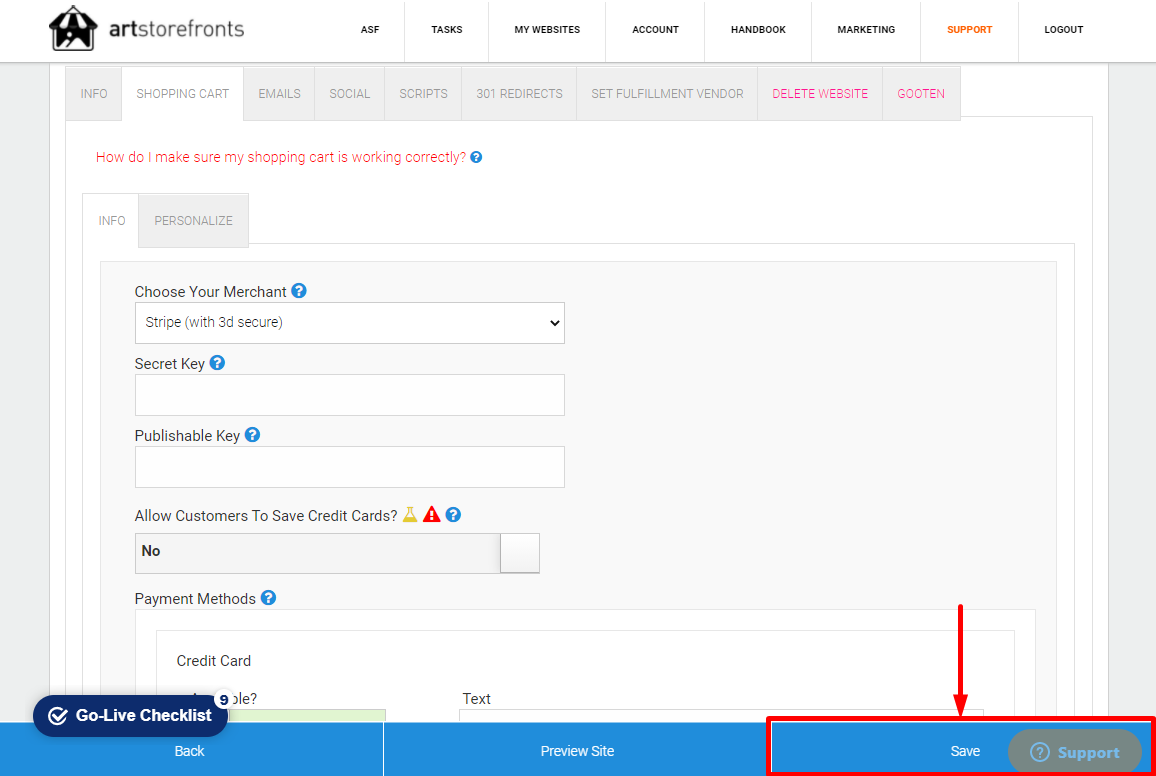
Task: Click the Art Storefronts logo
Action: (x=146, y=29)
